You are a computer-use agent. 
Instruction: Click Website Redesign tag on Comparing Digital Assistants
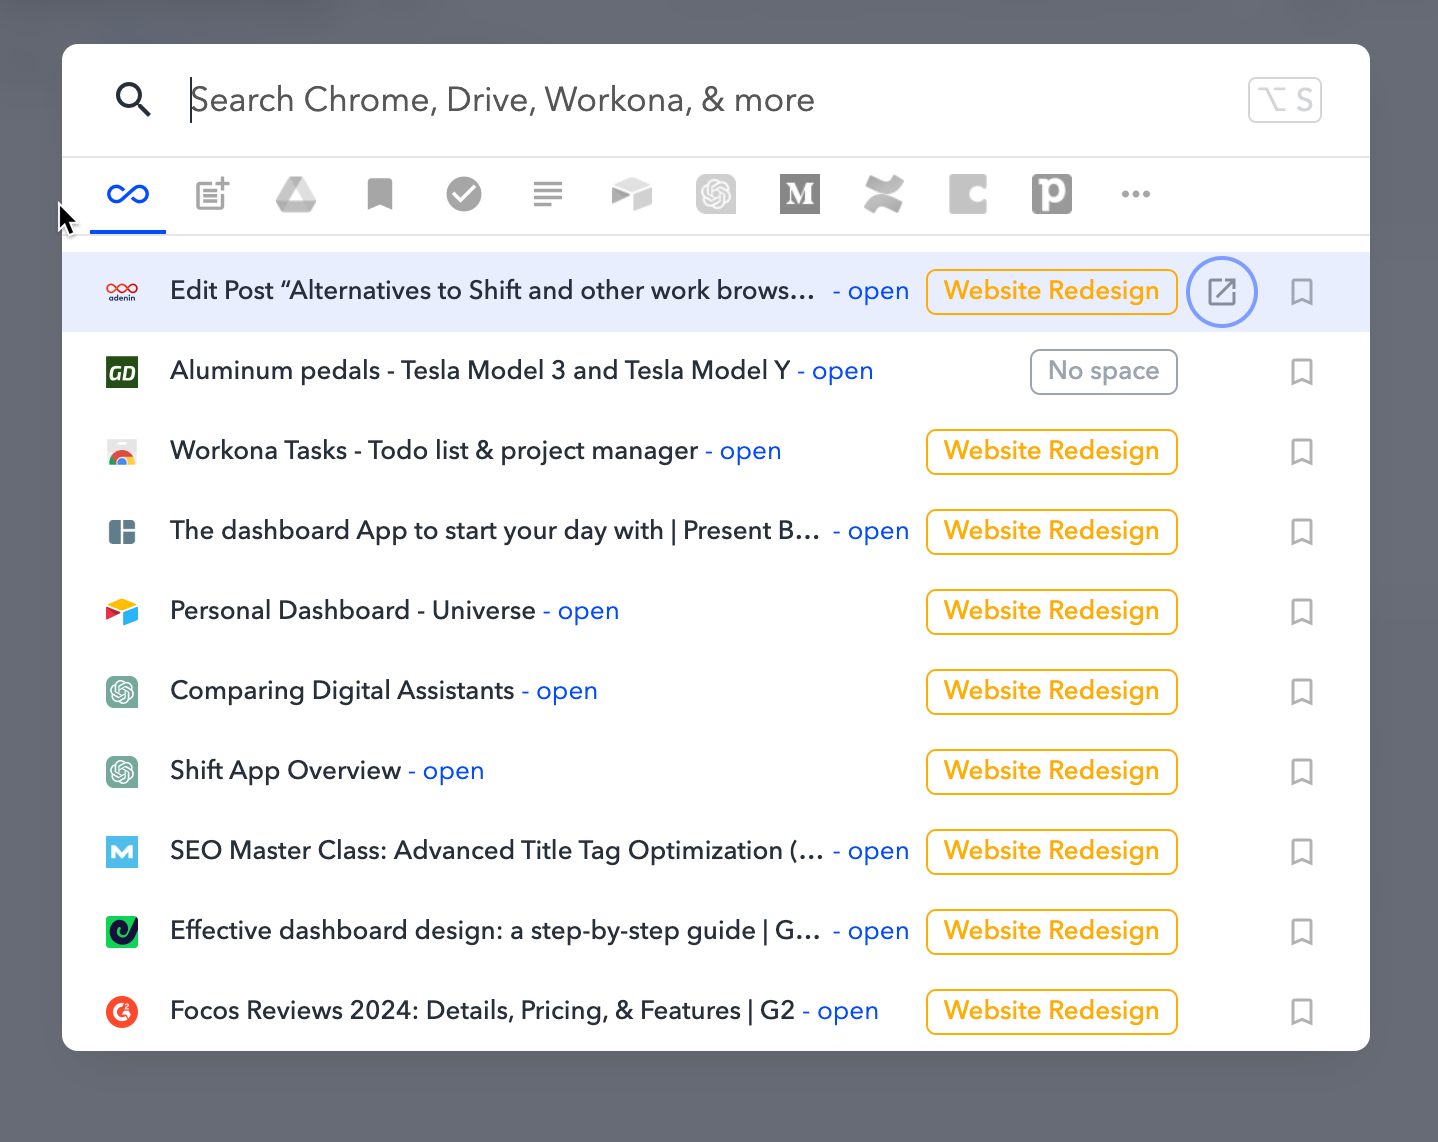1052,692
